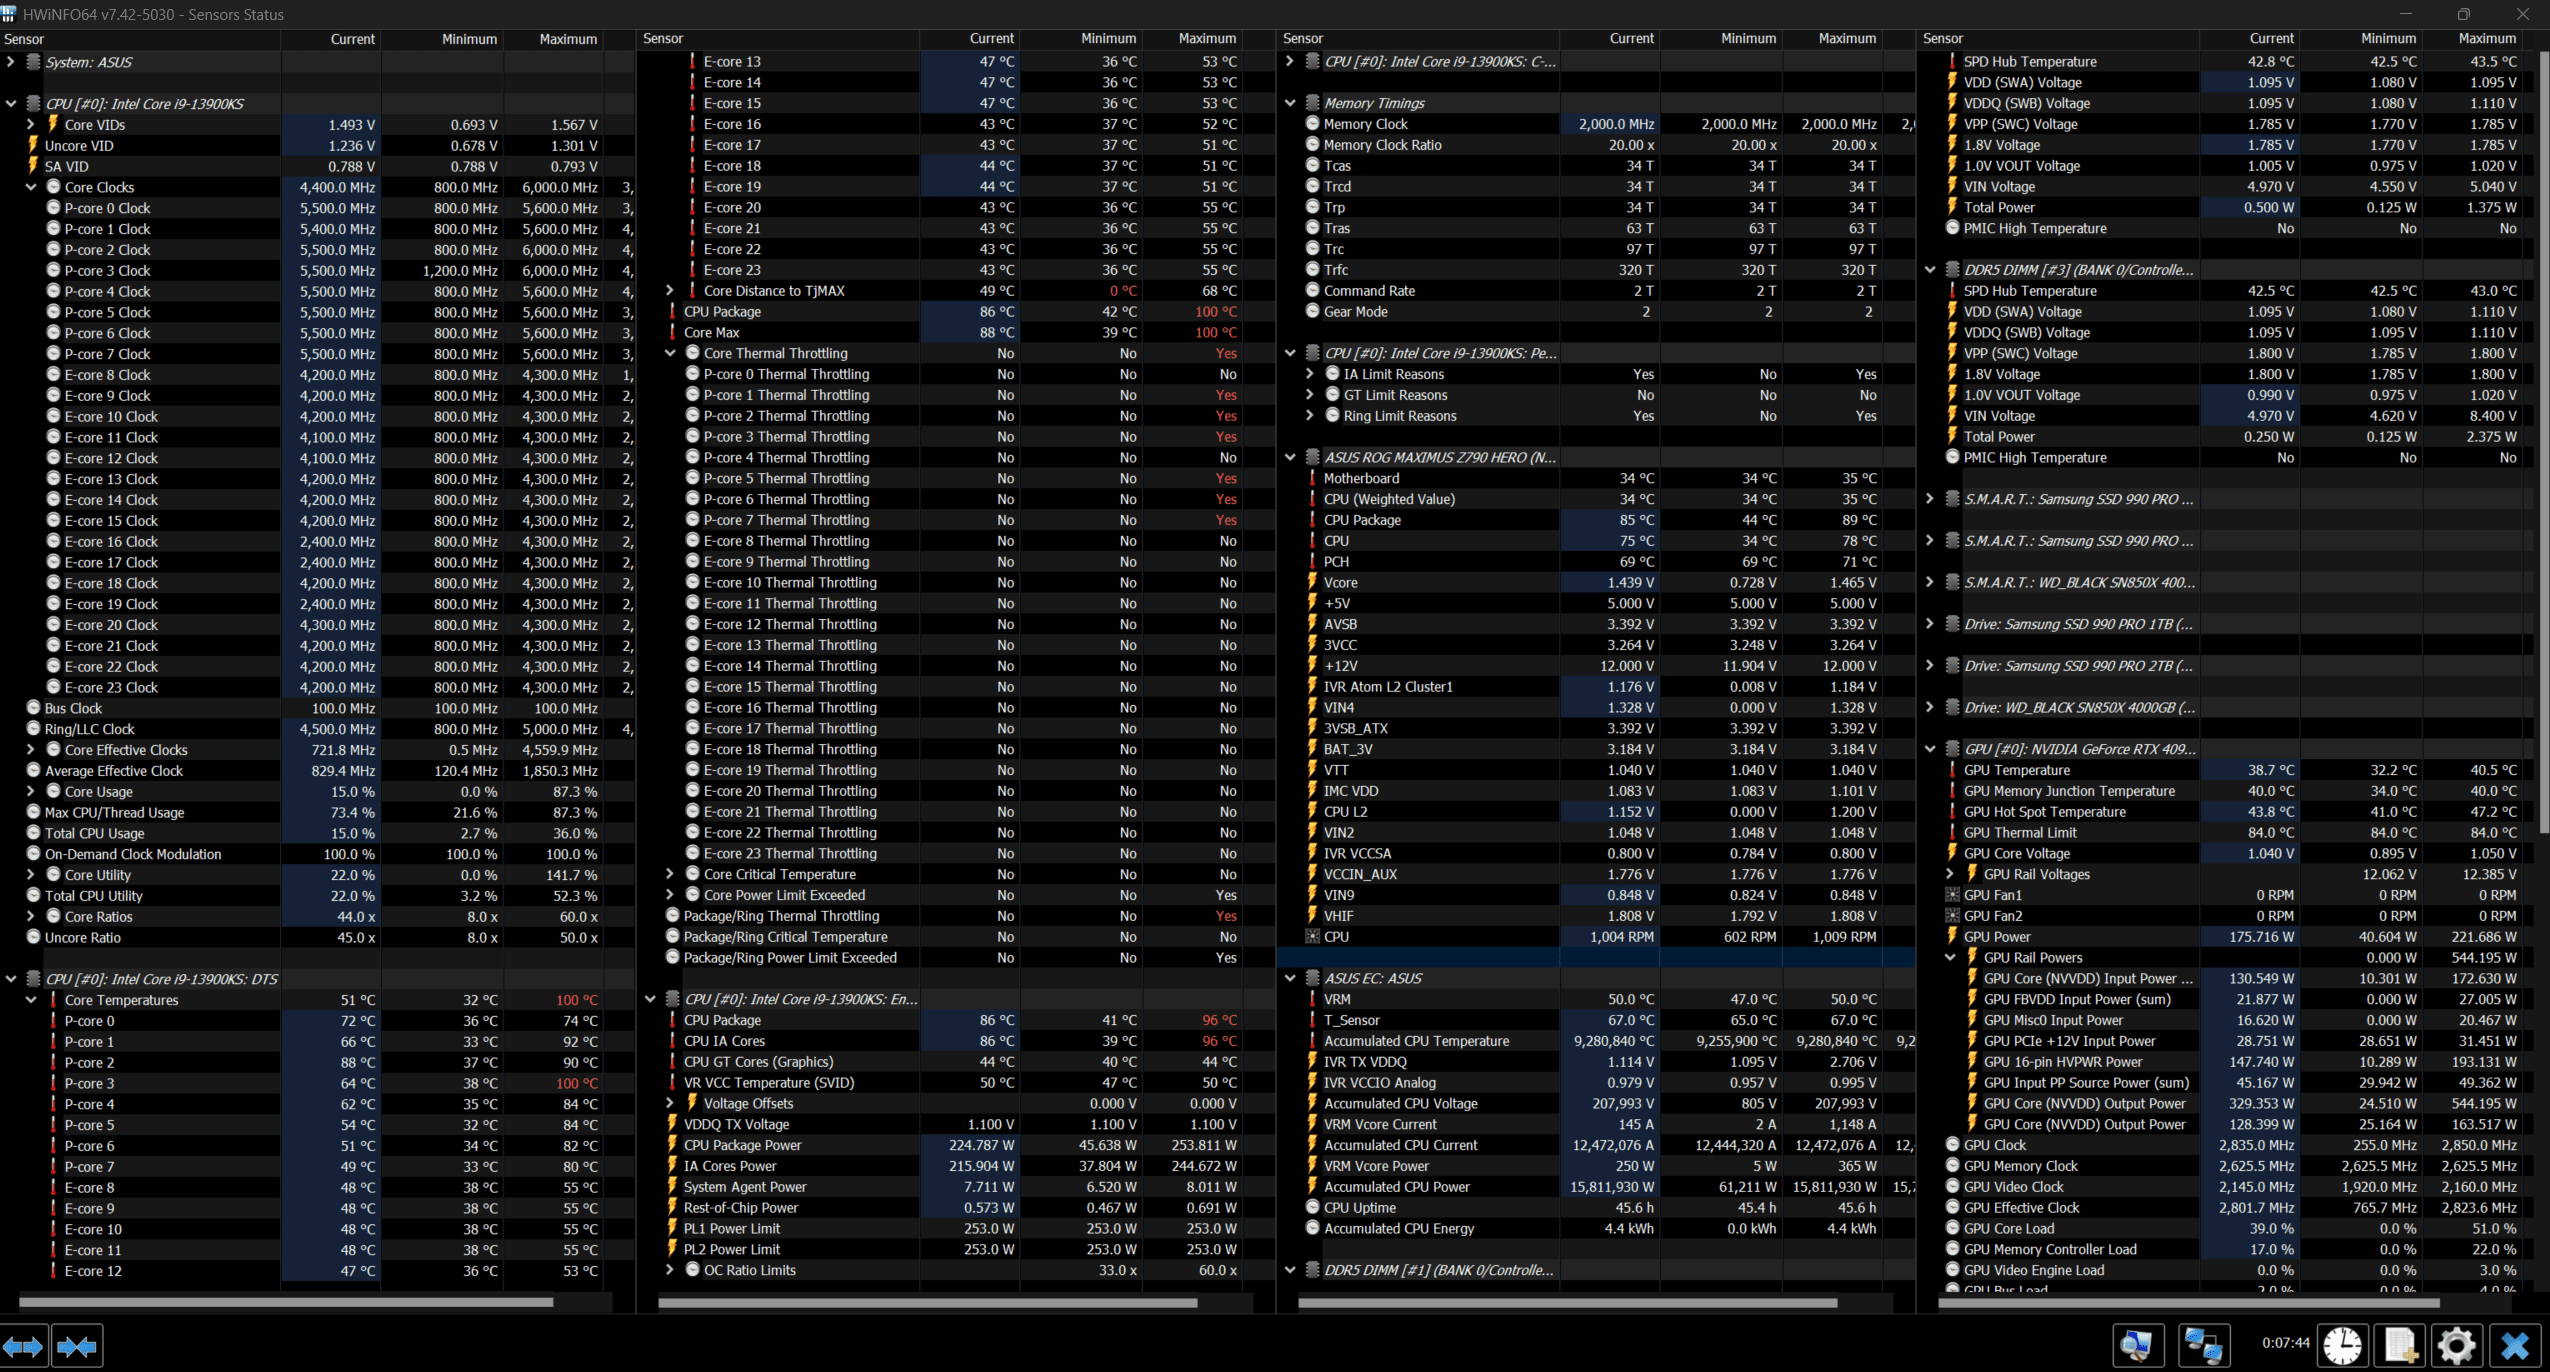This screenshot has width=2550, height=1372.
Task: Expand Core Distance to TjMAX
Action: point(670,291)
